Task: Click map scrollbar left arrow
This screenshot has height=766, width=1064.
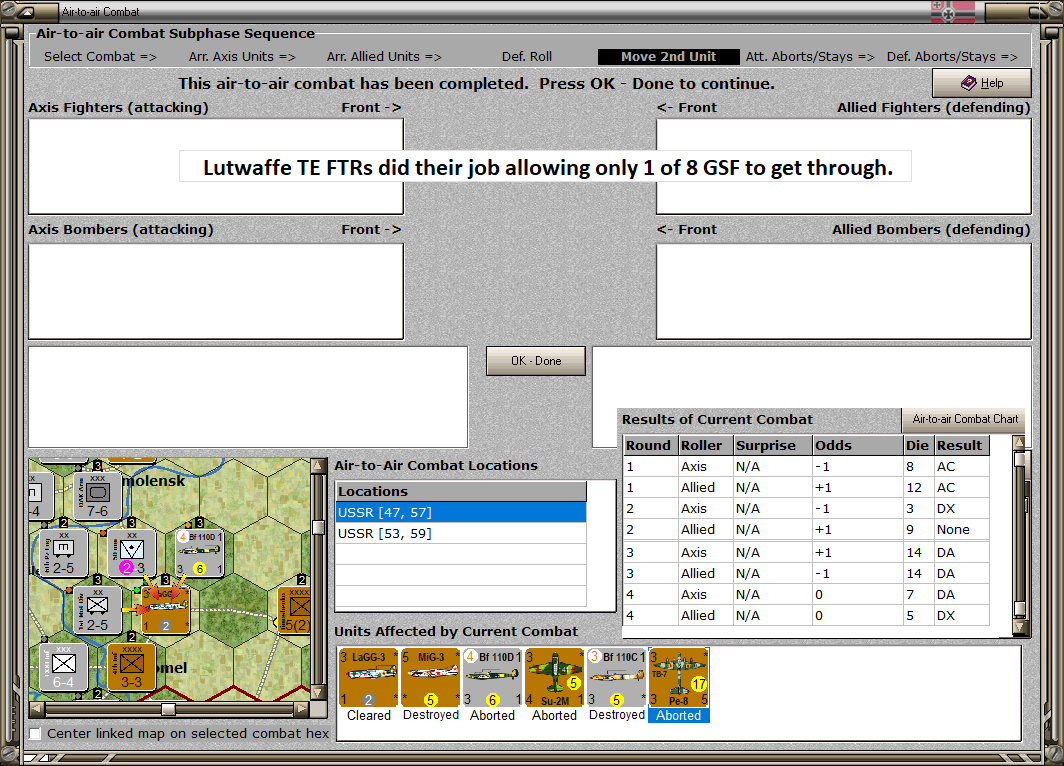Action: click(x=37, y=710)
